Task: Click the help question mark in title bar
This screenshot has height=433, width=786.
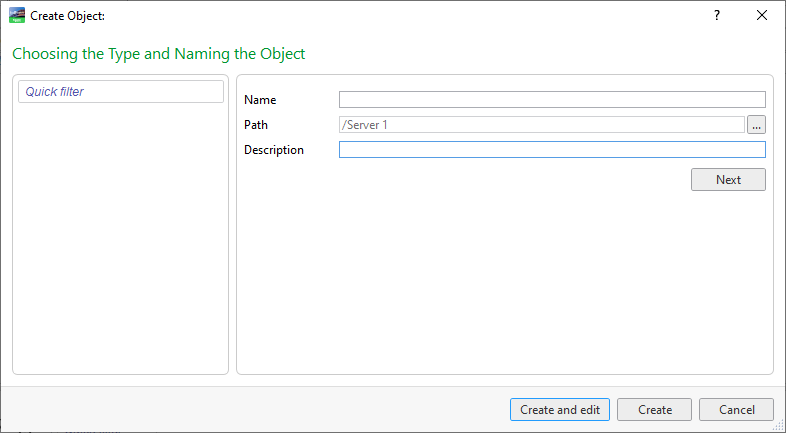Action: pyautogui.click(x=717, y=16)
